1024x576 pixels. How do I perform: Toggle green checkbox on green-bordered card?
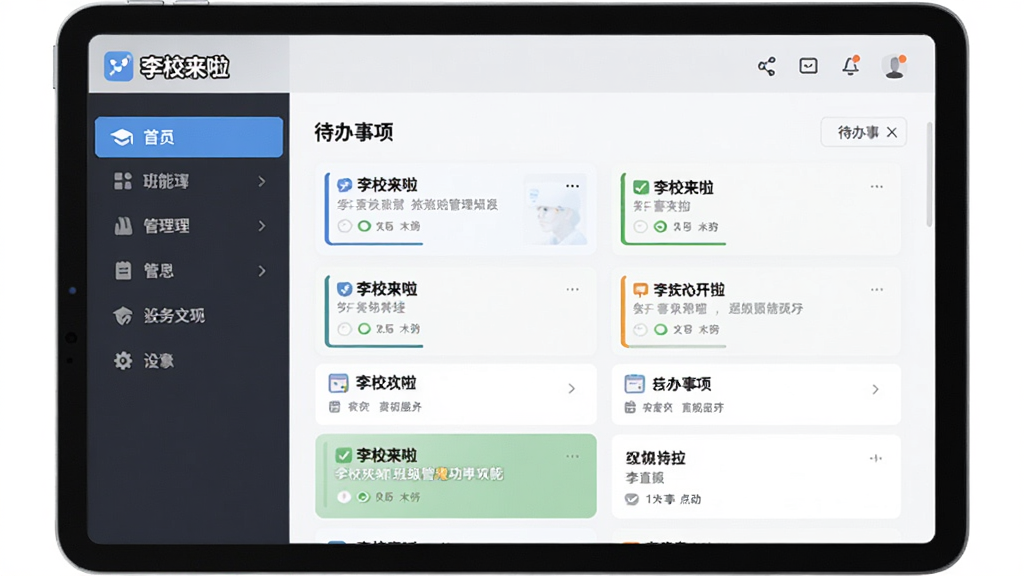(x=641, y=187)
